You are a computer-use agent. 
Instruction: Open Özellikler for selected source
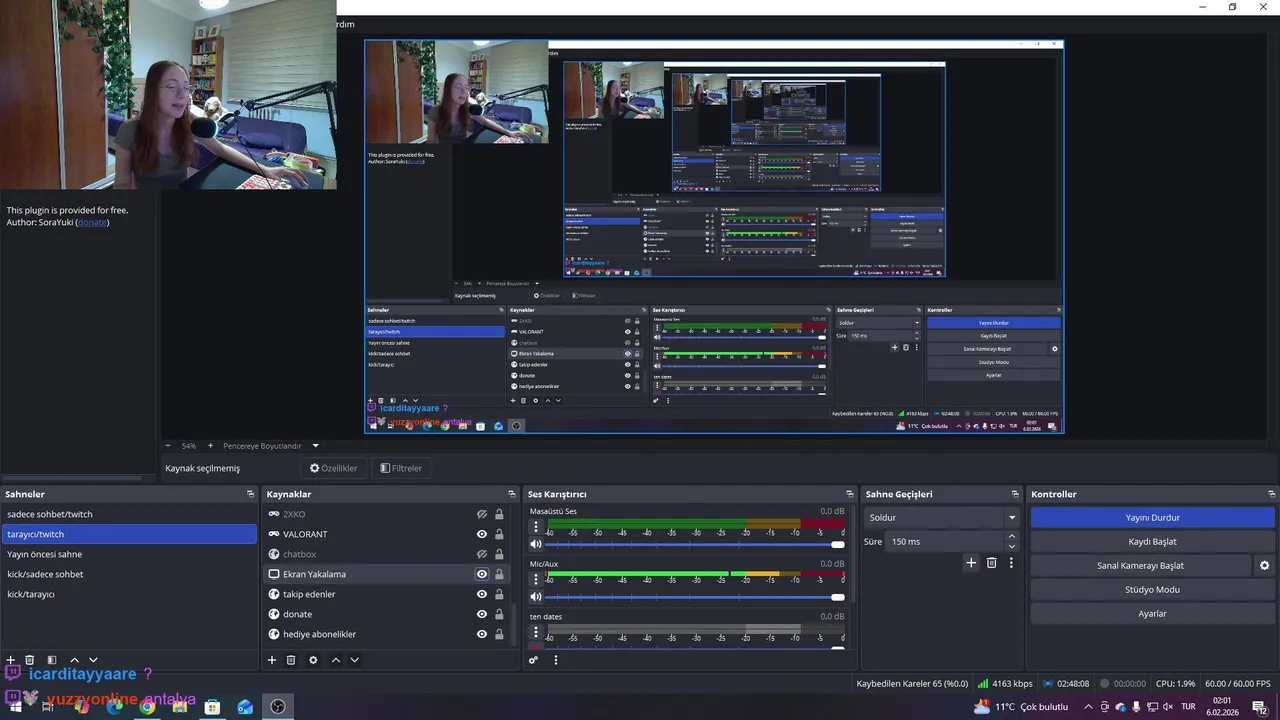click(333, 468)
